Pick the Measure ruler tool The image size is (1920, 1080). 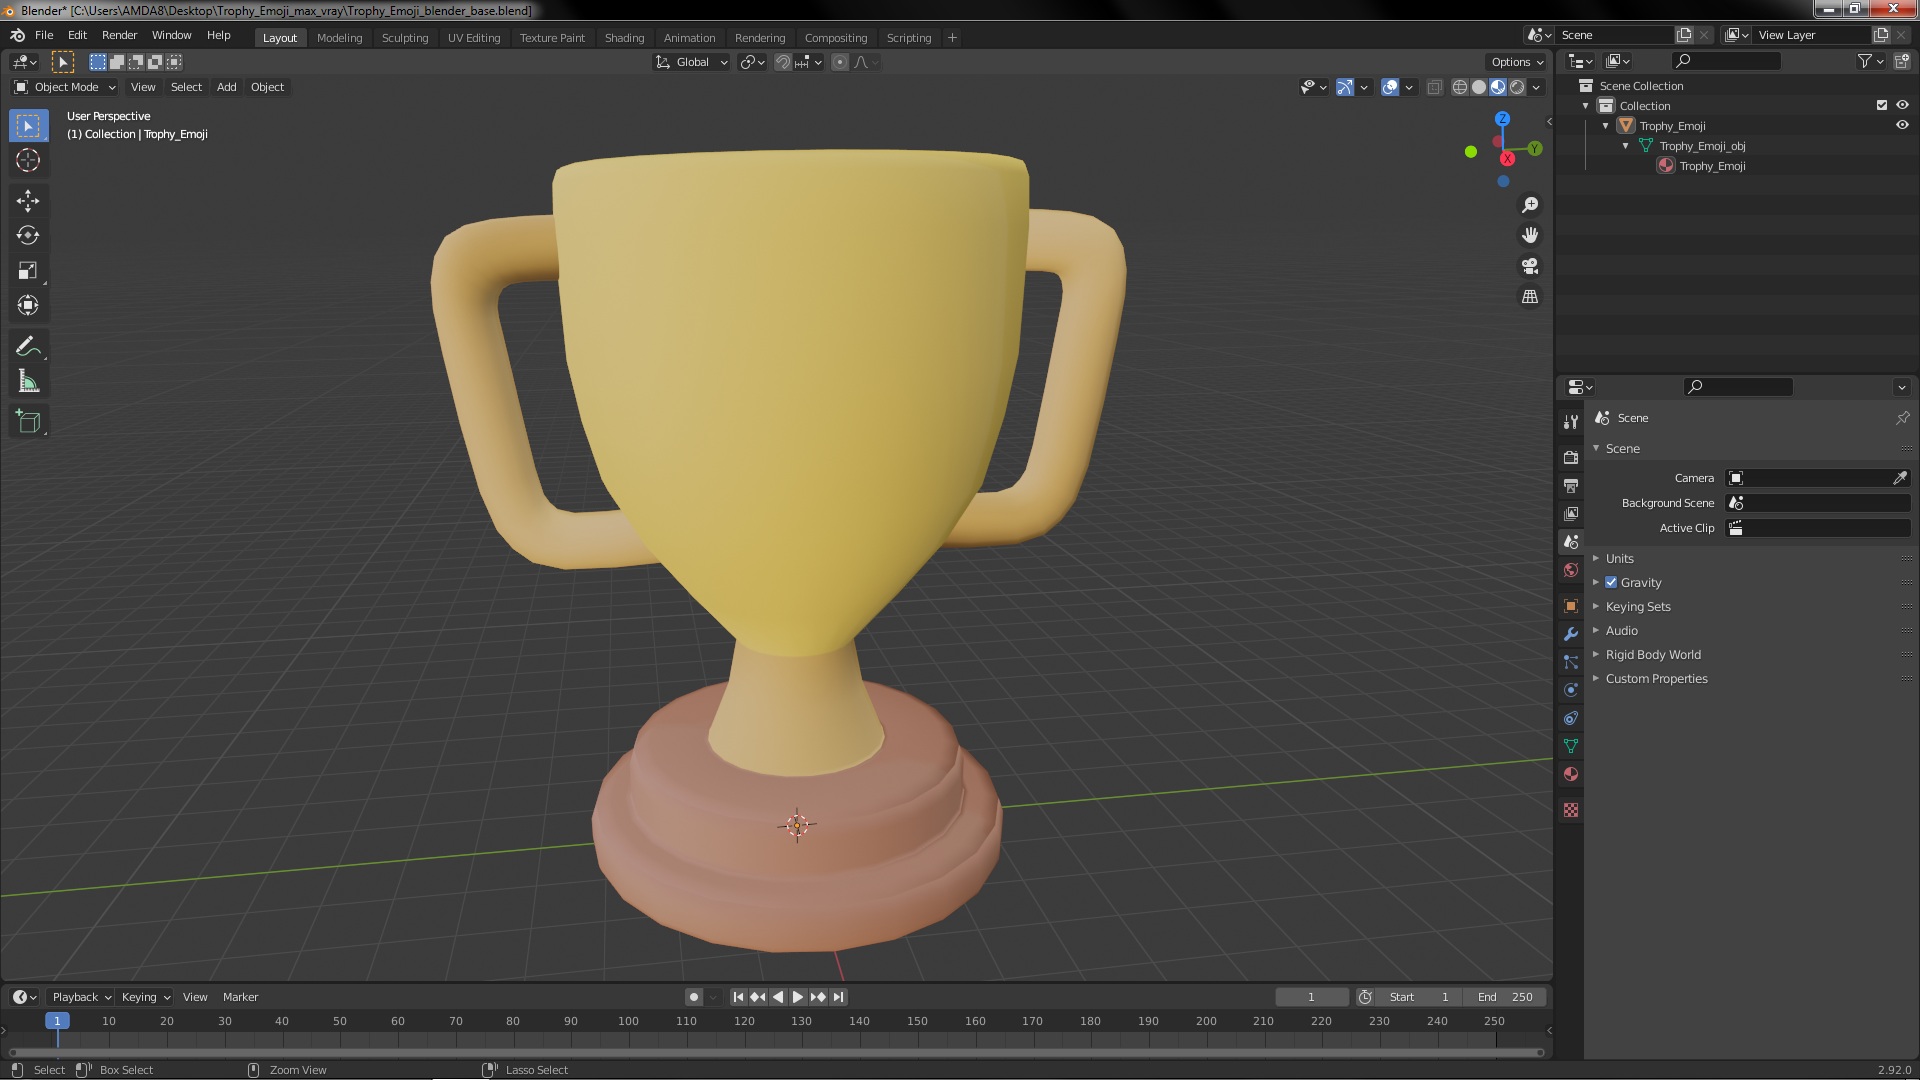coord(28,382)
